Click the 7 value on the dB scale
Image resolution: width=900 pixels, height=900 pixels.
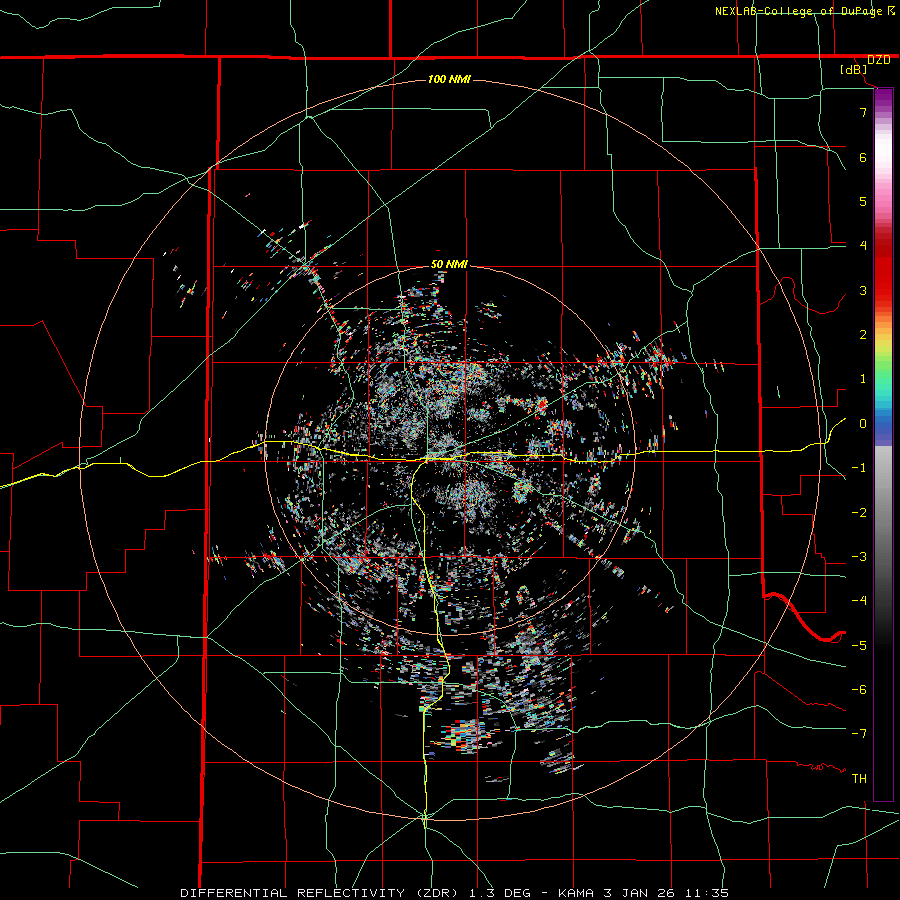point(863,112)
